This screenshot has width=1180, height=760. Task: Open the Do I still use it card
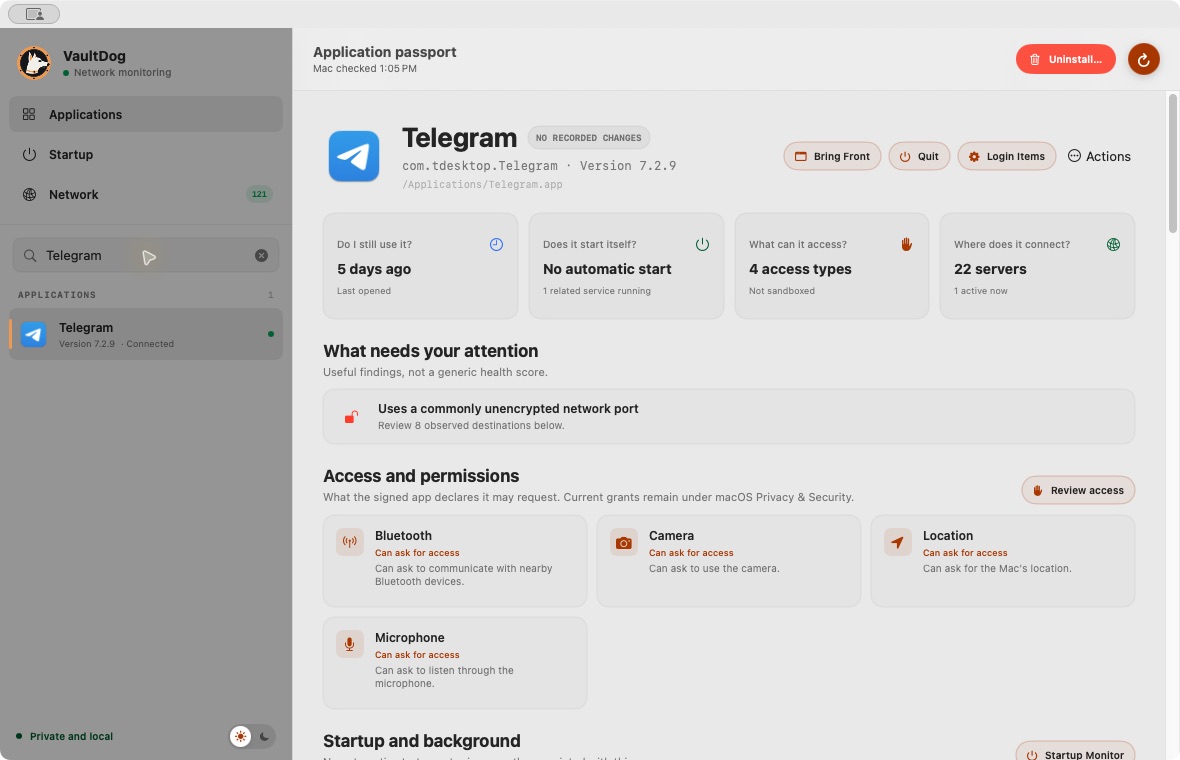point(420,266)
